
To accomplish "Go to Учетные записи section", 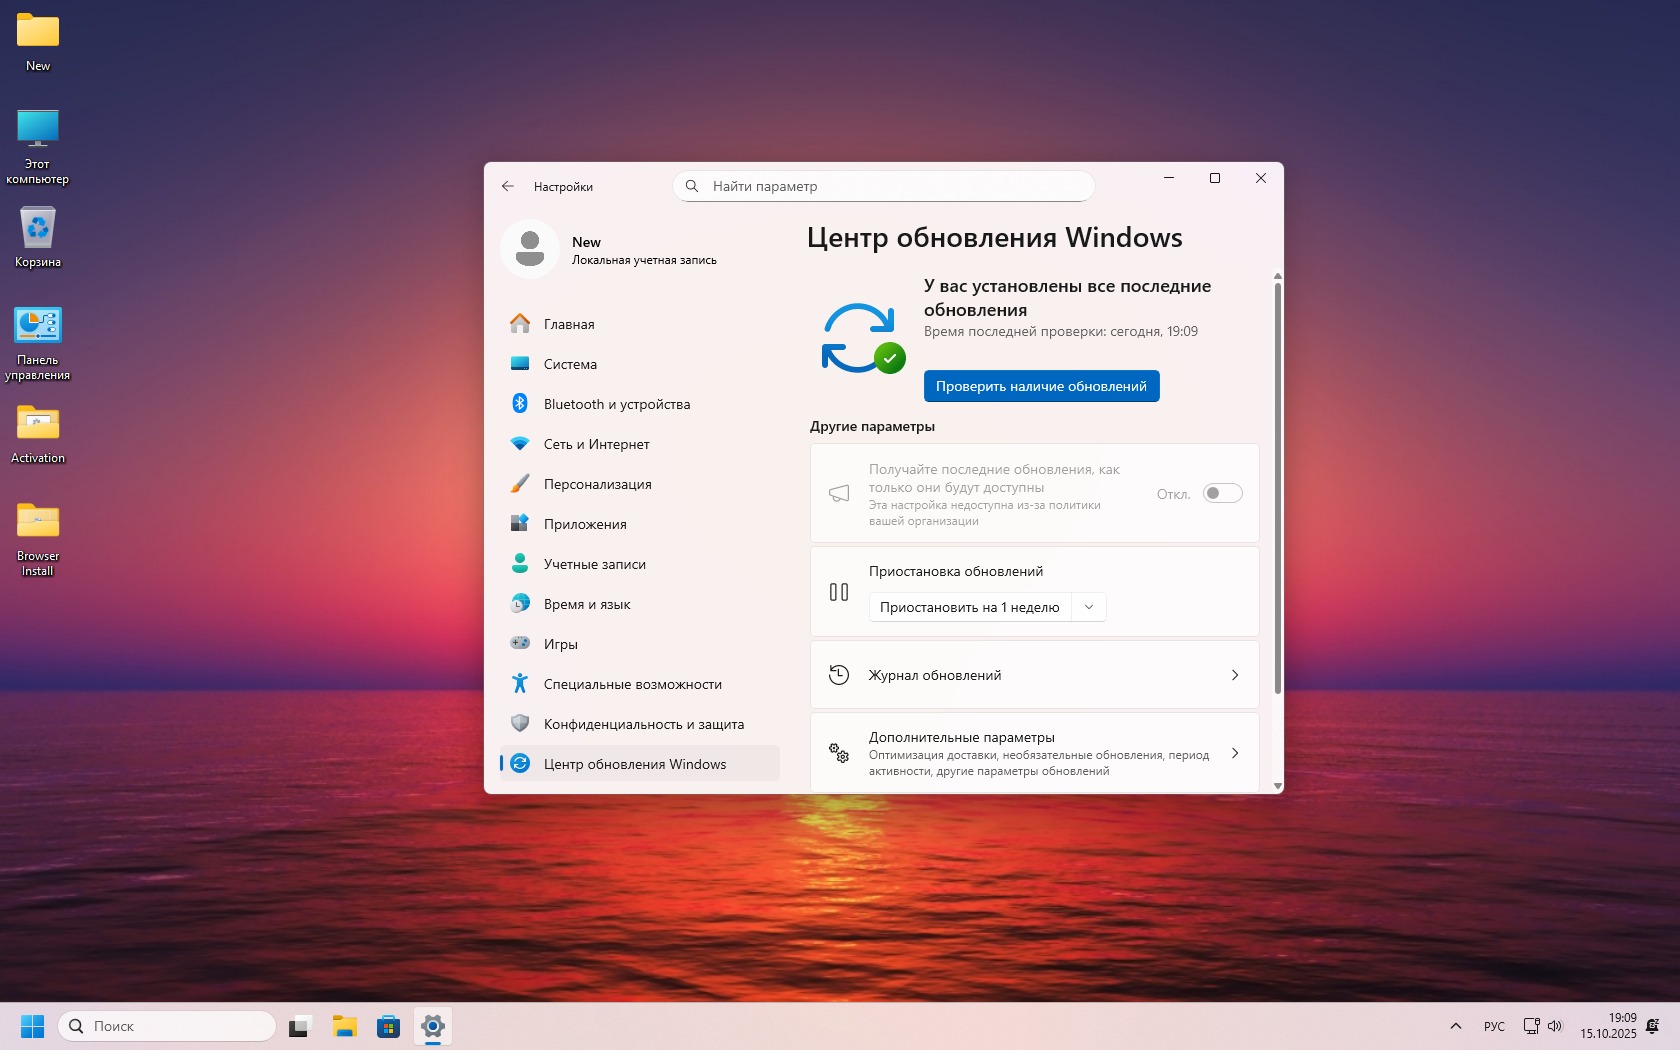I will coord(594,564).
